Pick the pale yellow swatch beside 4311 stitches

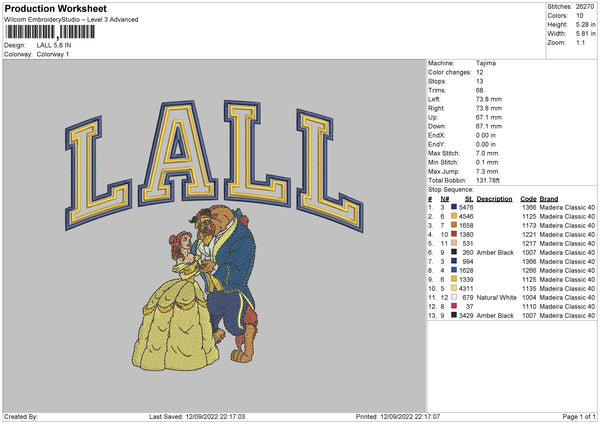pos(454,288)
